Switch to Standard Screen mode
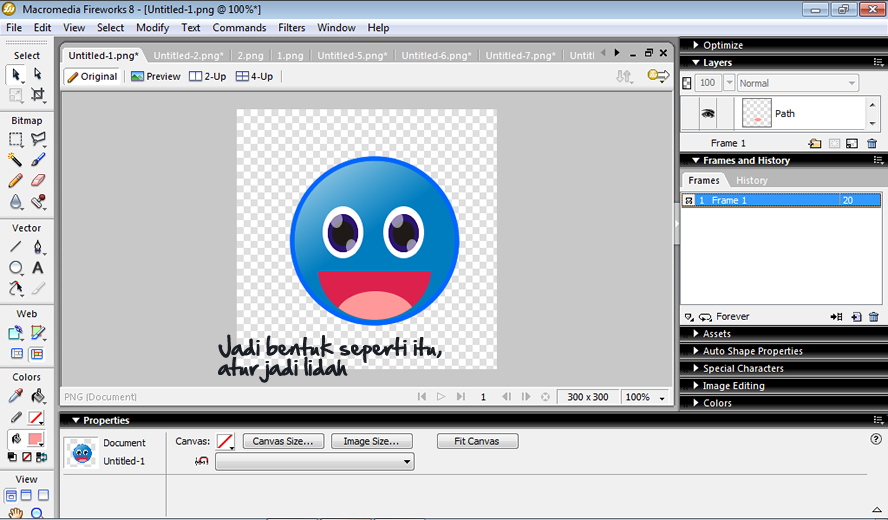This screenshot has height=520, width=888. (11, 496)
